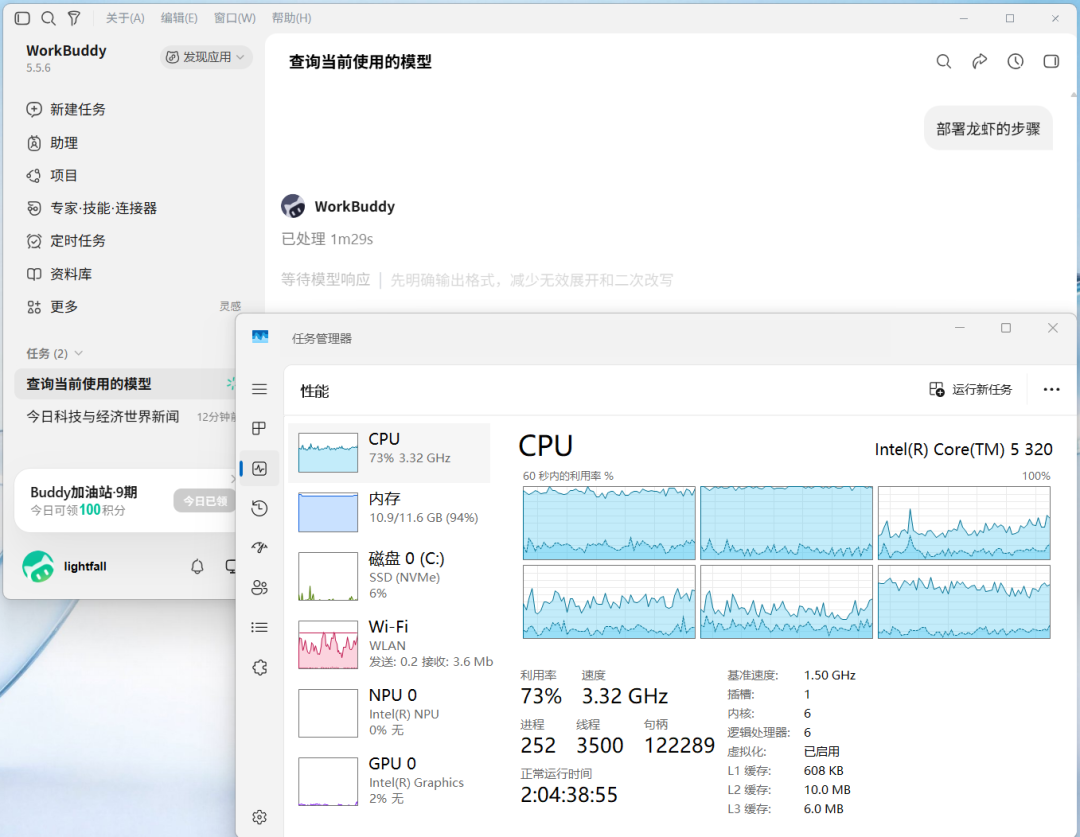Screen dimensions: 1080x837
Task: Select Wi-Fi in performance list
Action: coord(389,644)
